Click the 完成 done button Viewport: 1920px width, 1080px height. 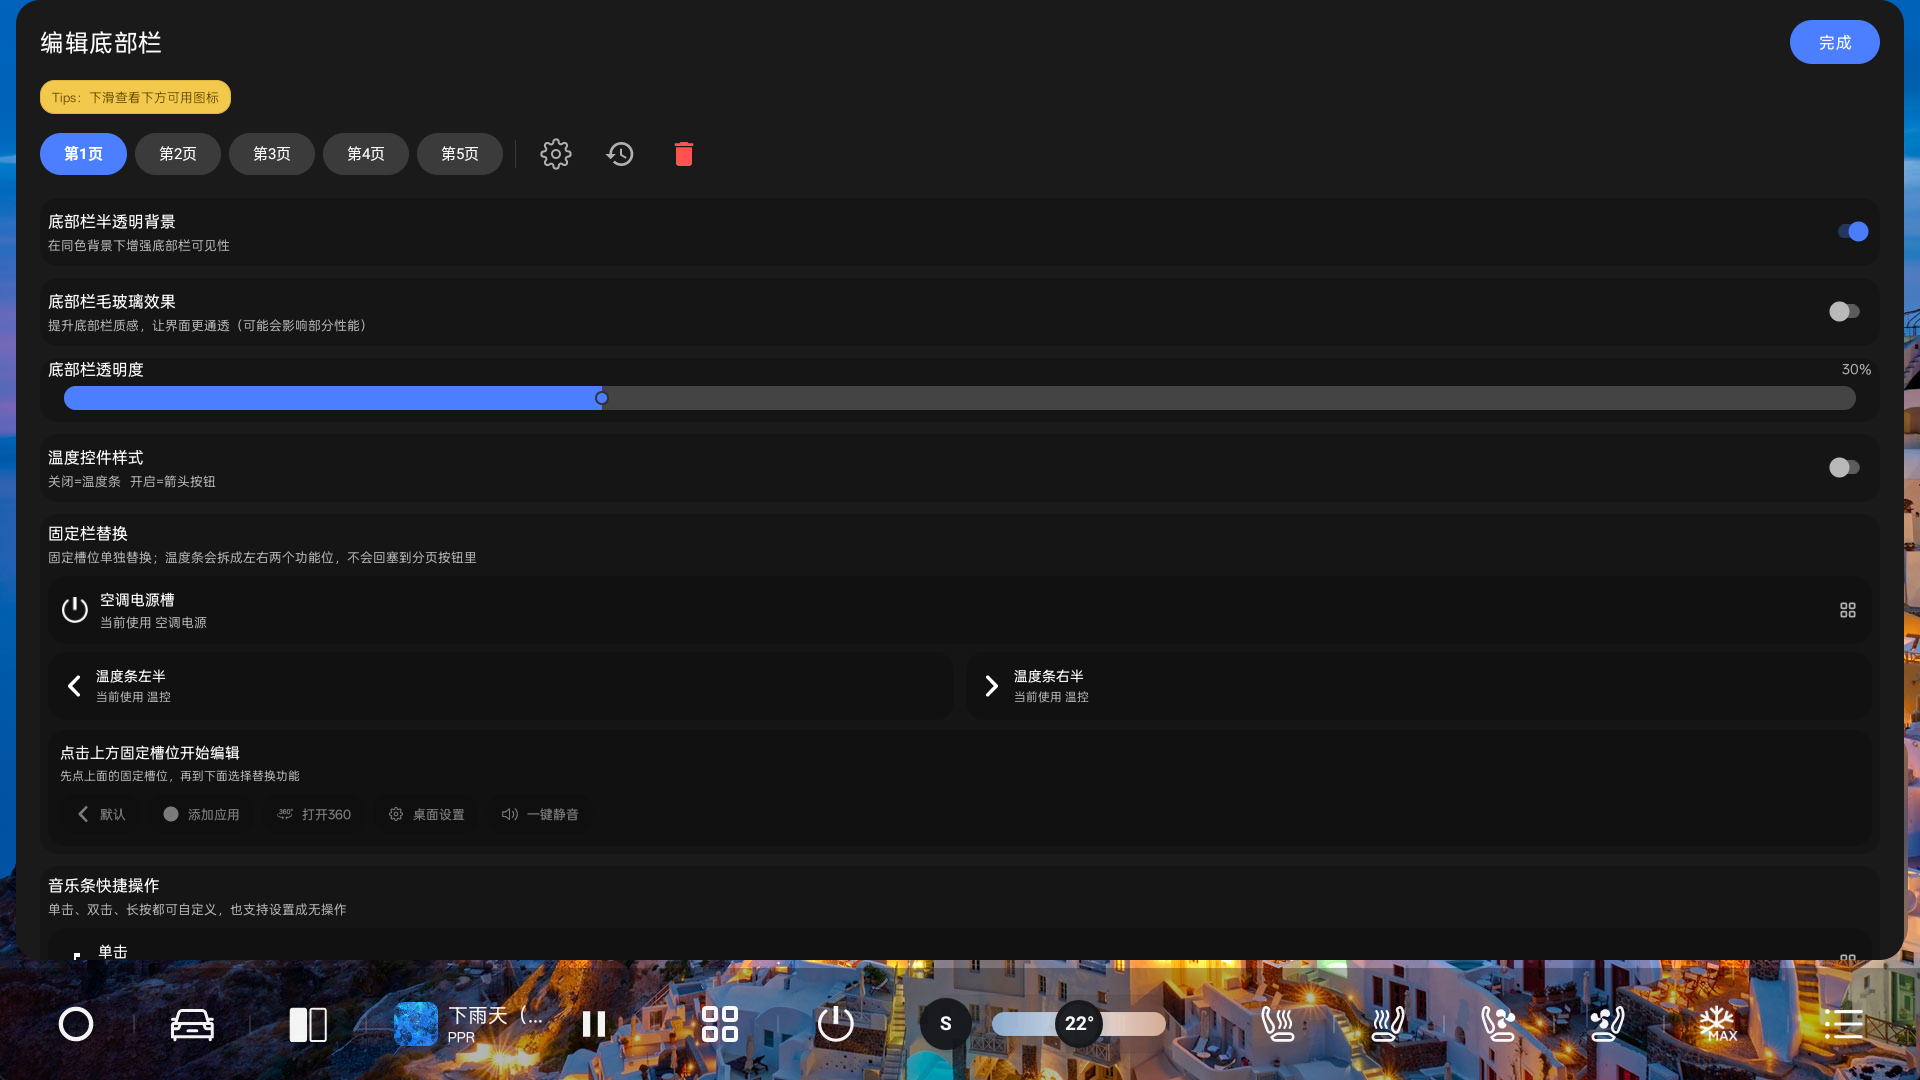(x=1835, y=42)
